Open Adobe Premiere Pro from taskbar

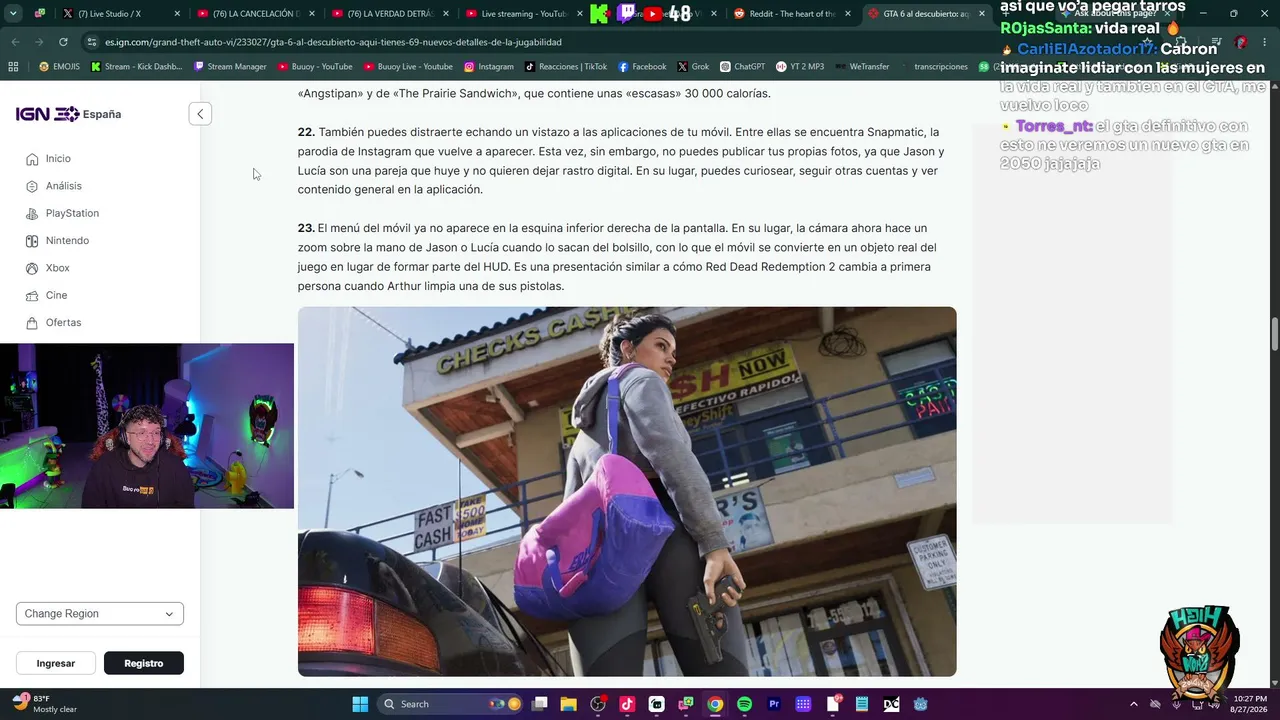pyautogui.click(x=774, y=704)
